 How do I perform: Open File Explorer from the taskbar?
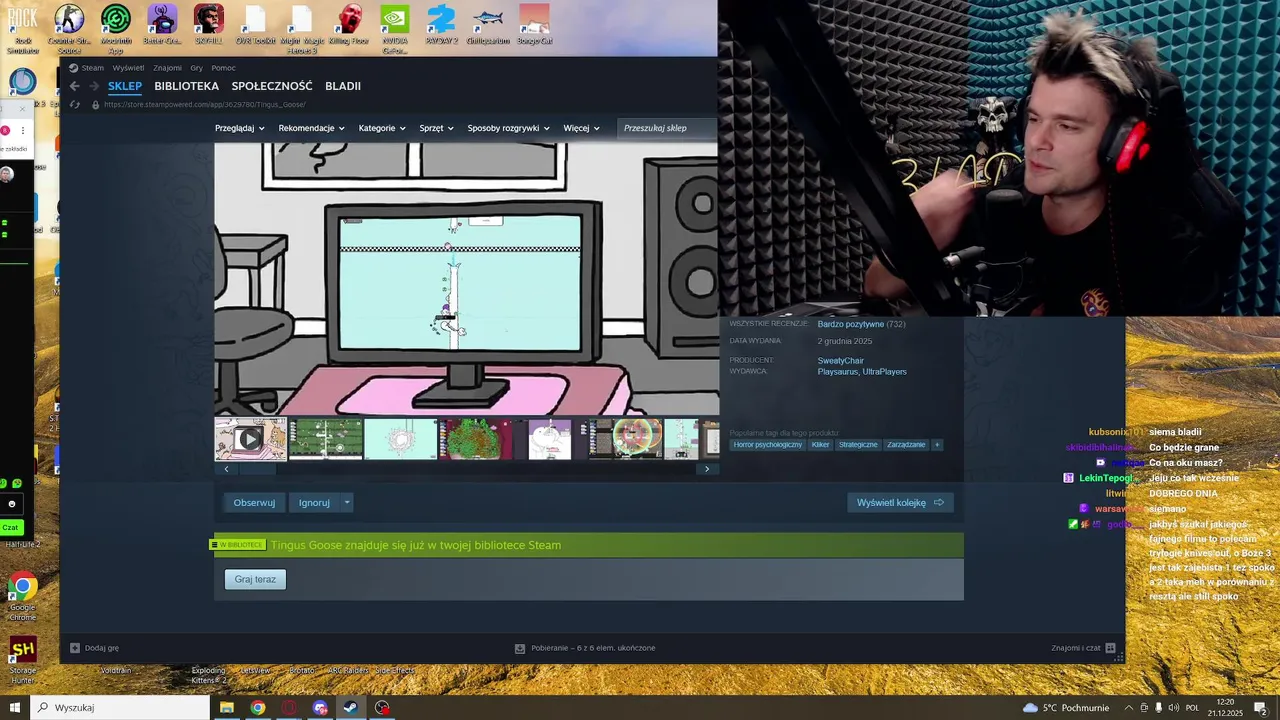pos(227,707)
